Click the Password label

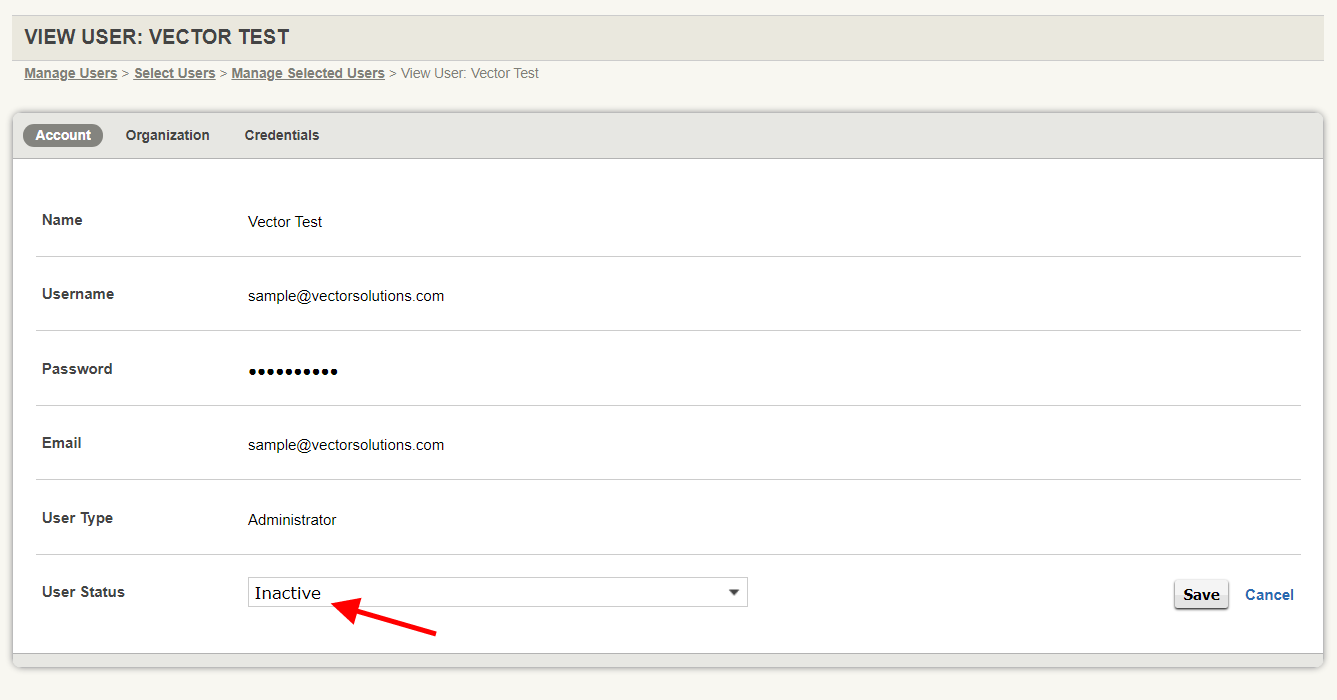(76, 368)
